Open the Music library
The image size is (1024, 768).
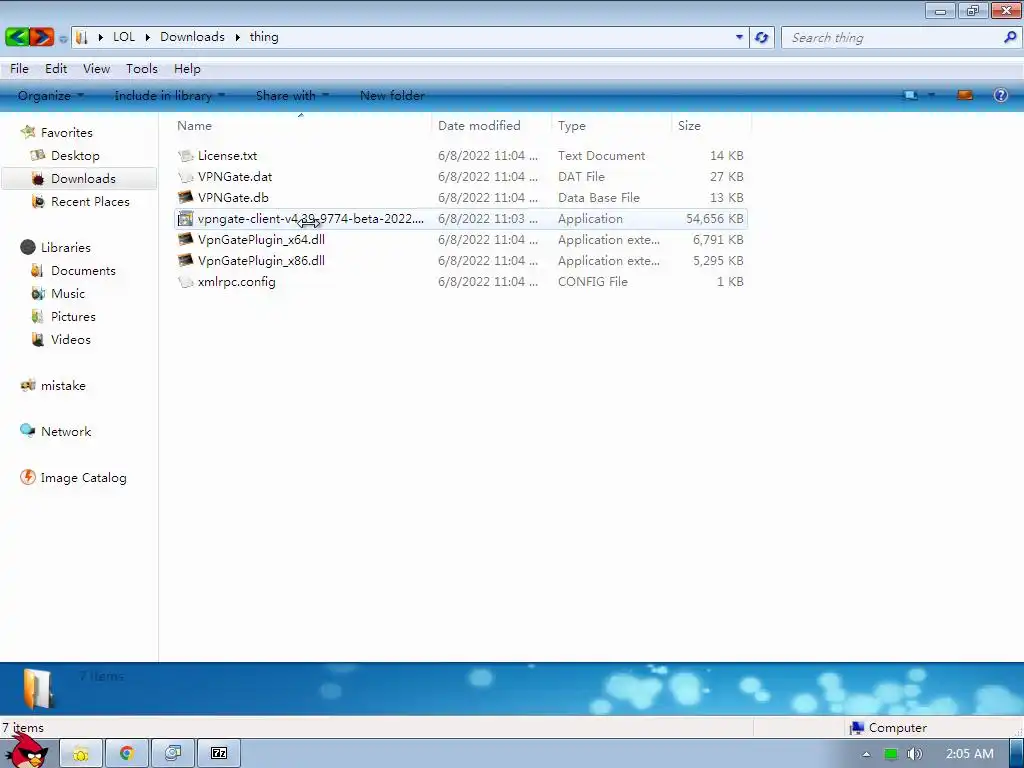click(68, 293)
